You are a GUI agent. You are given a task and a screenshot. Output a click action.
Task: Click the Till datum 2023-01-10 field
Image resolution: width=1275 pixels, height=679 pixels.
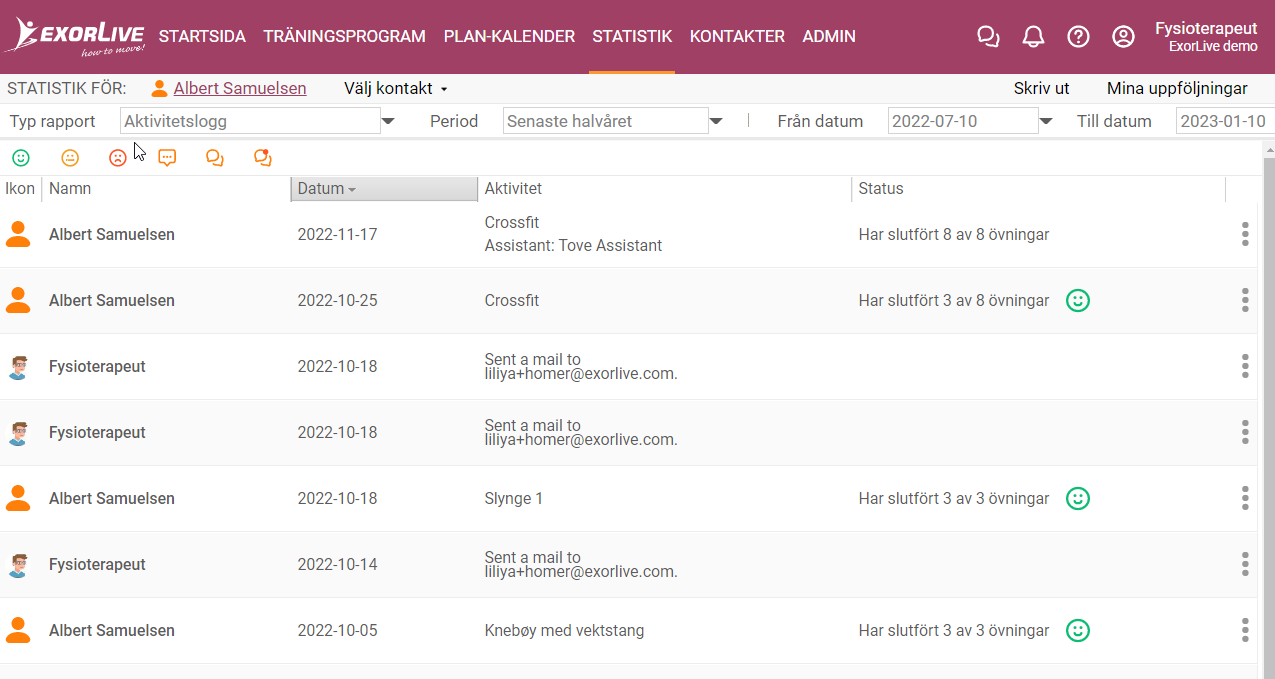(x=1225, y=121)
